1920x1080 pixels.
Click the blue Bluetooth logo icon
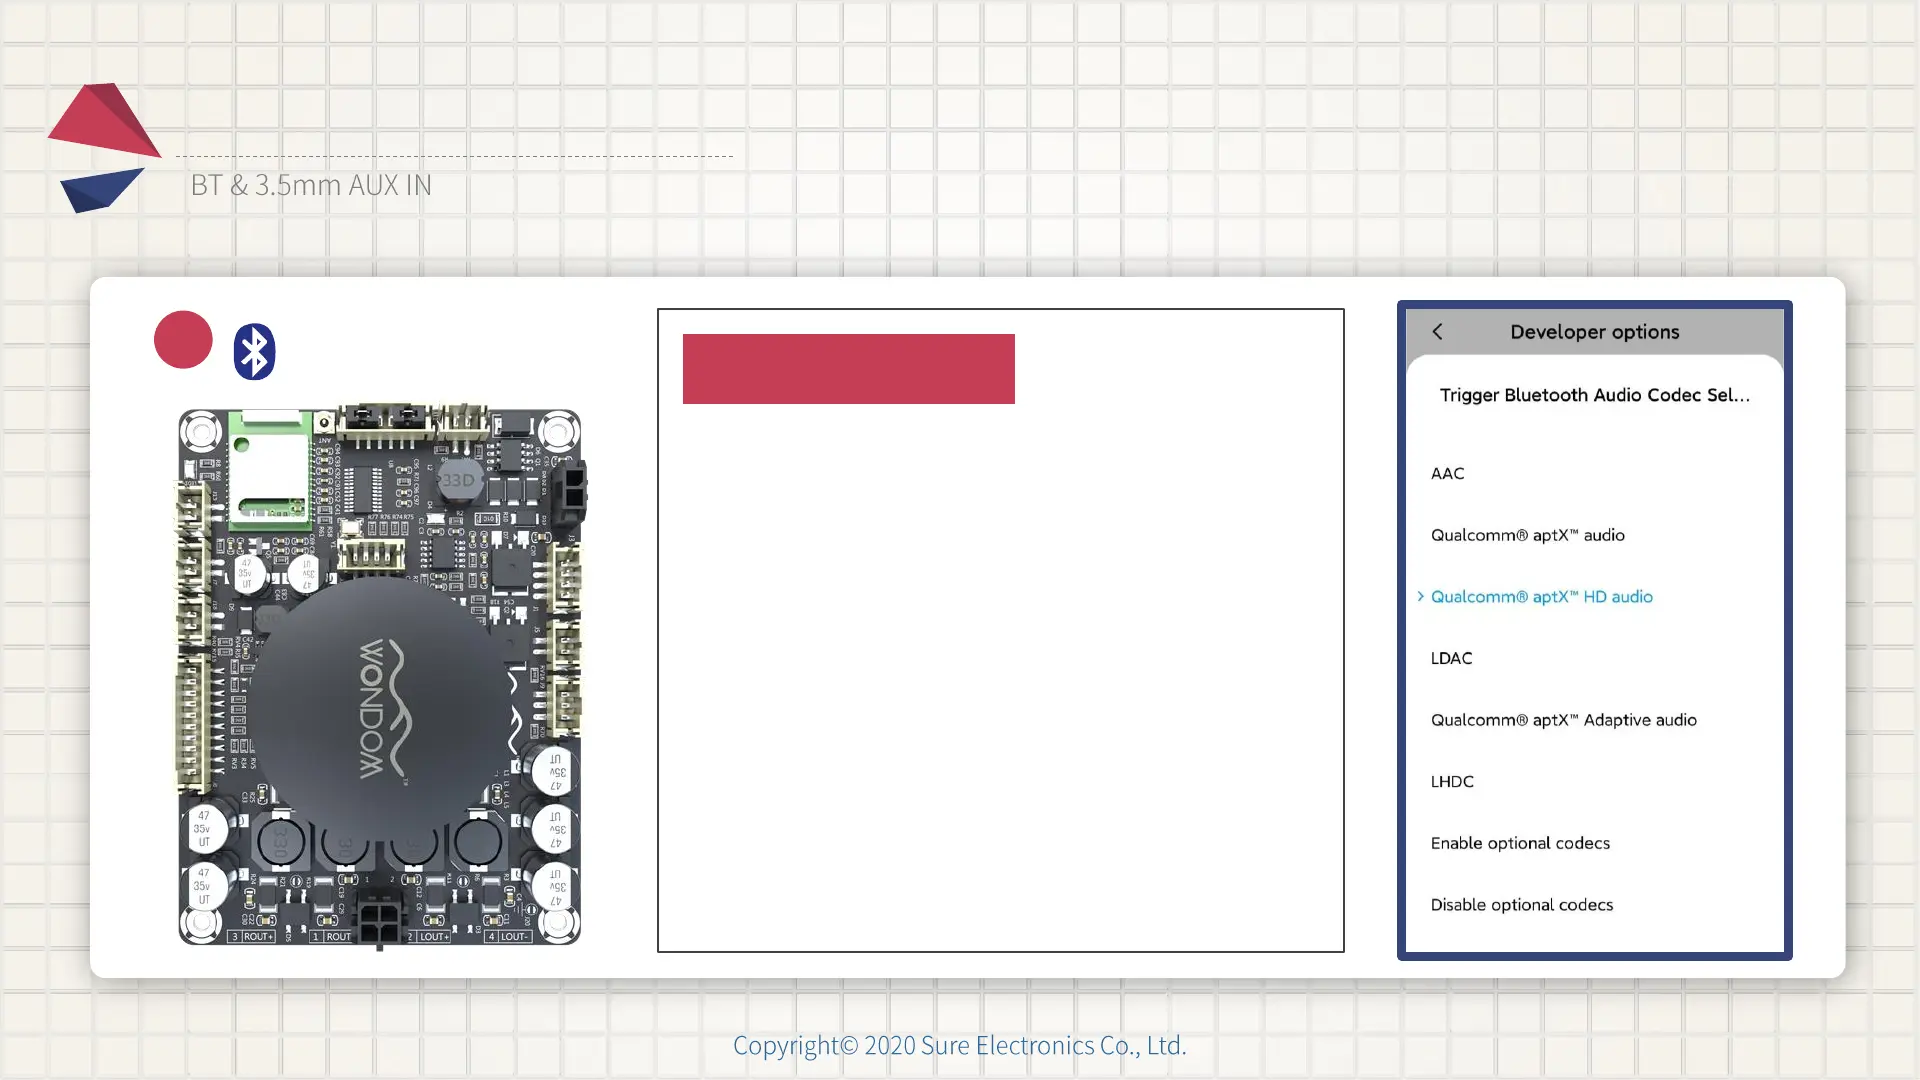(254, 352)
